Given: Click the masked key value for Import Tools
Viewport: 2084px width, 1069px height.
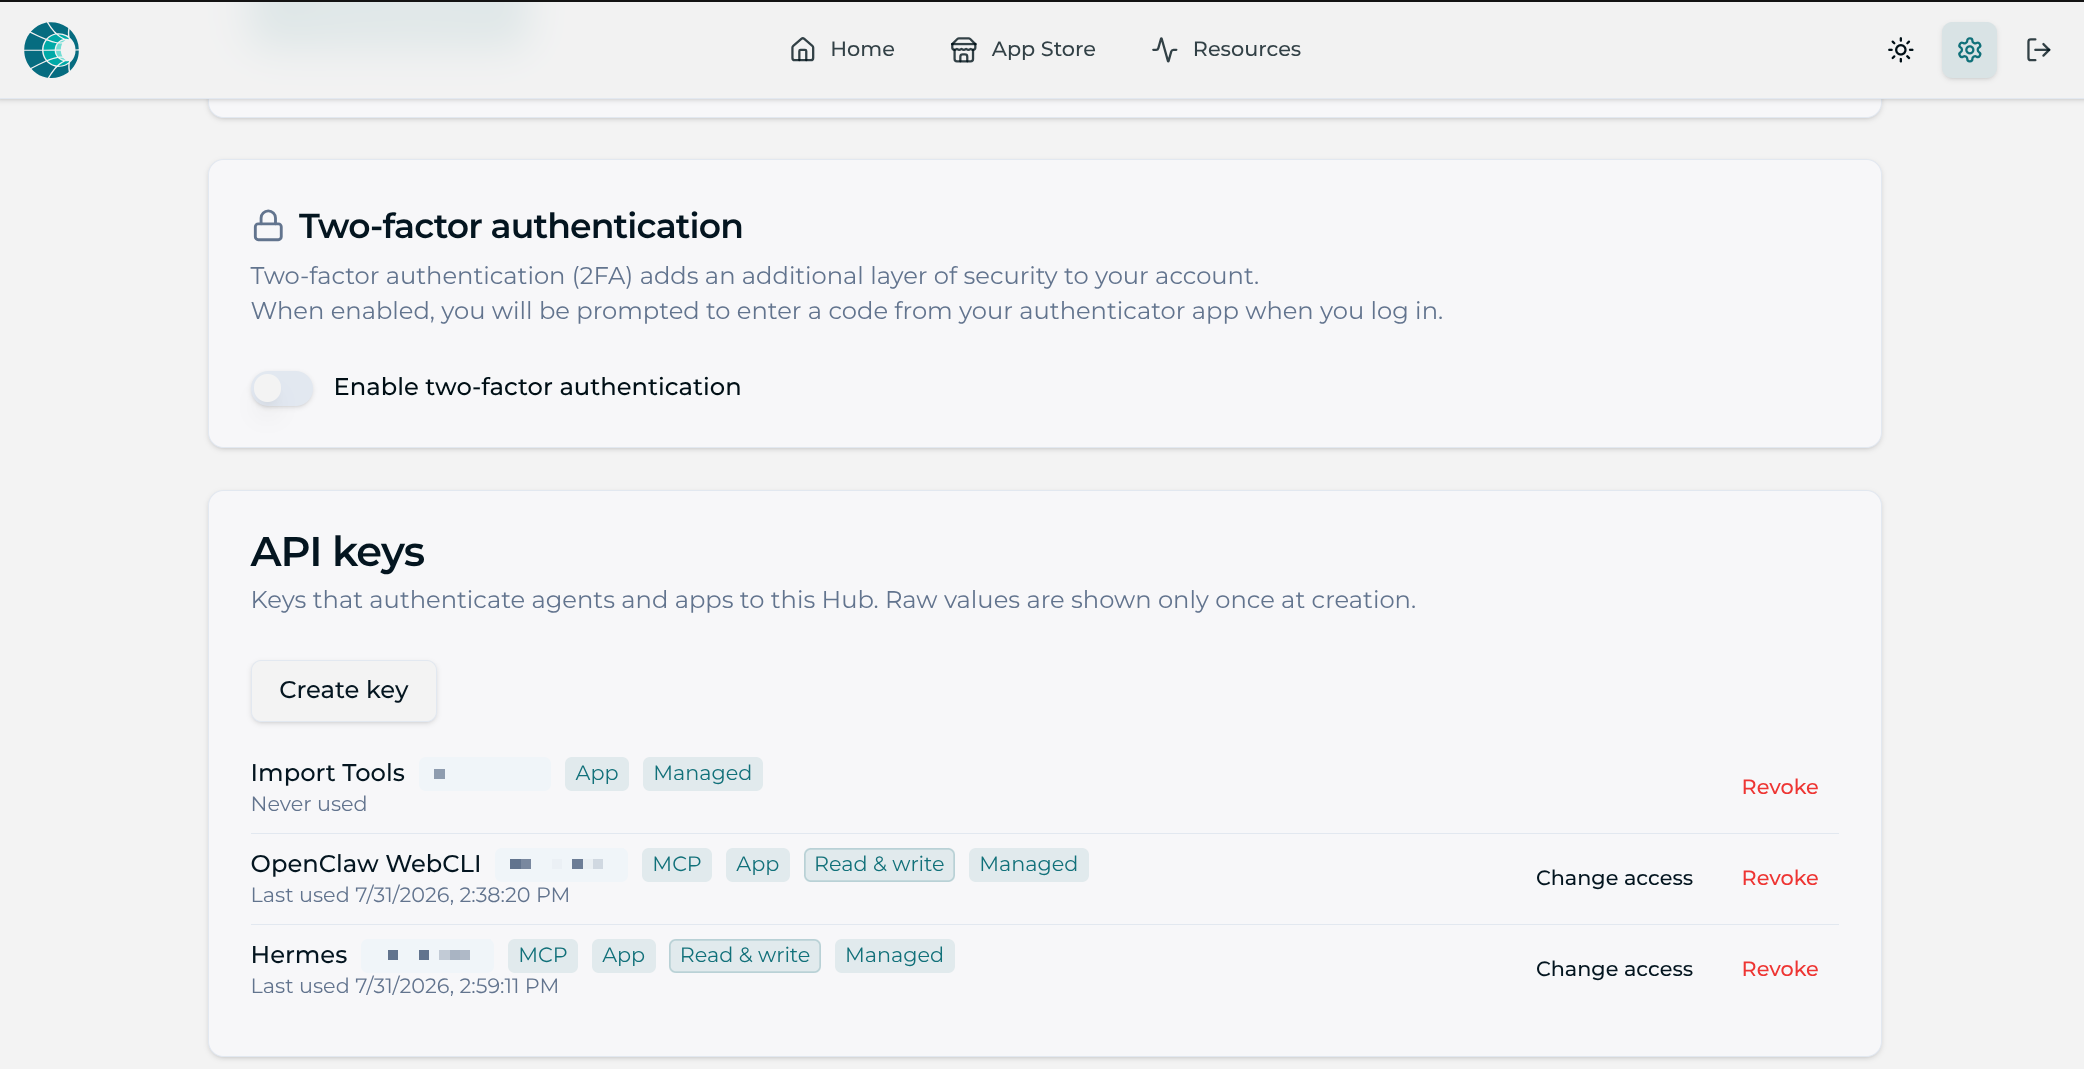Looking at the screenshot, I should tap(485, 774).
